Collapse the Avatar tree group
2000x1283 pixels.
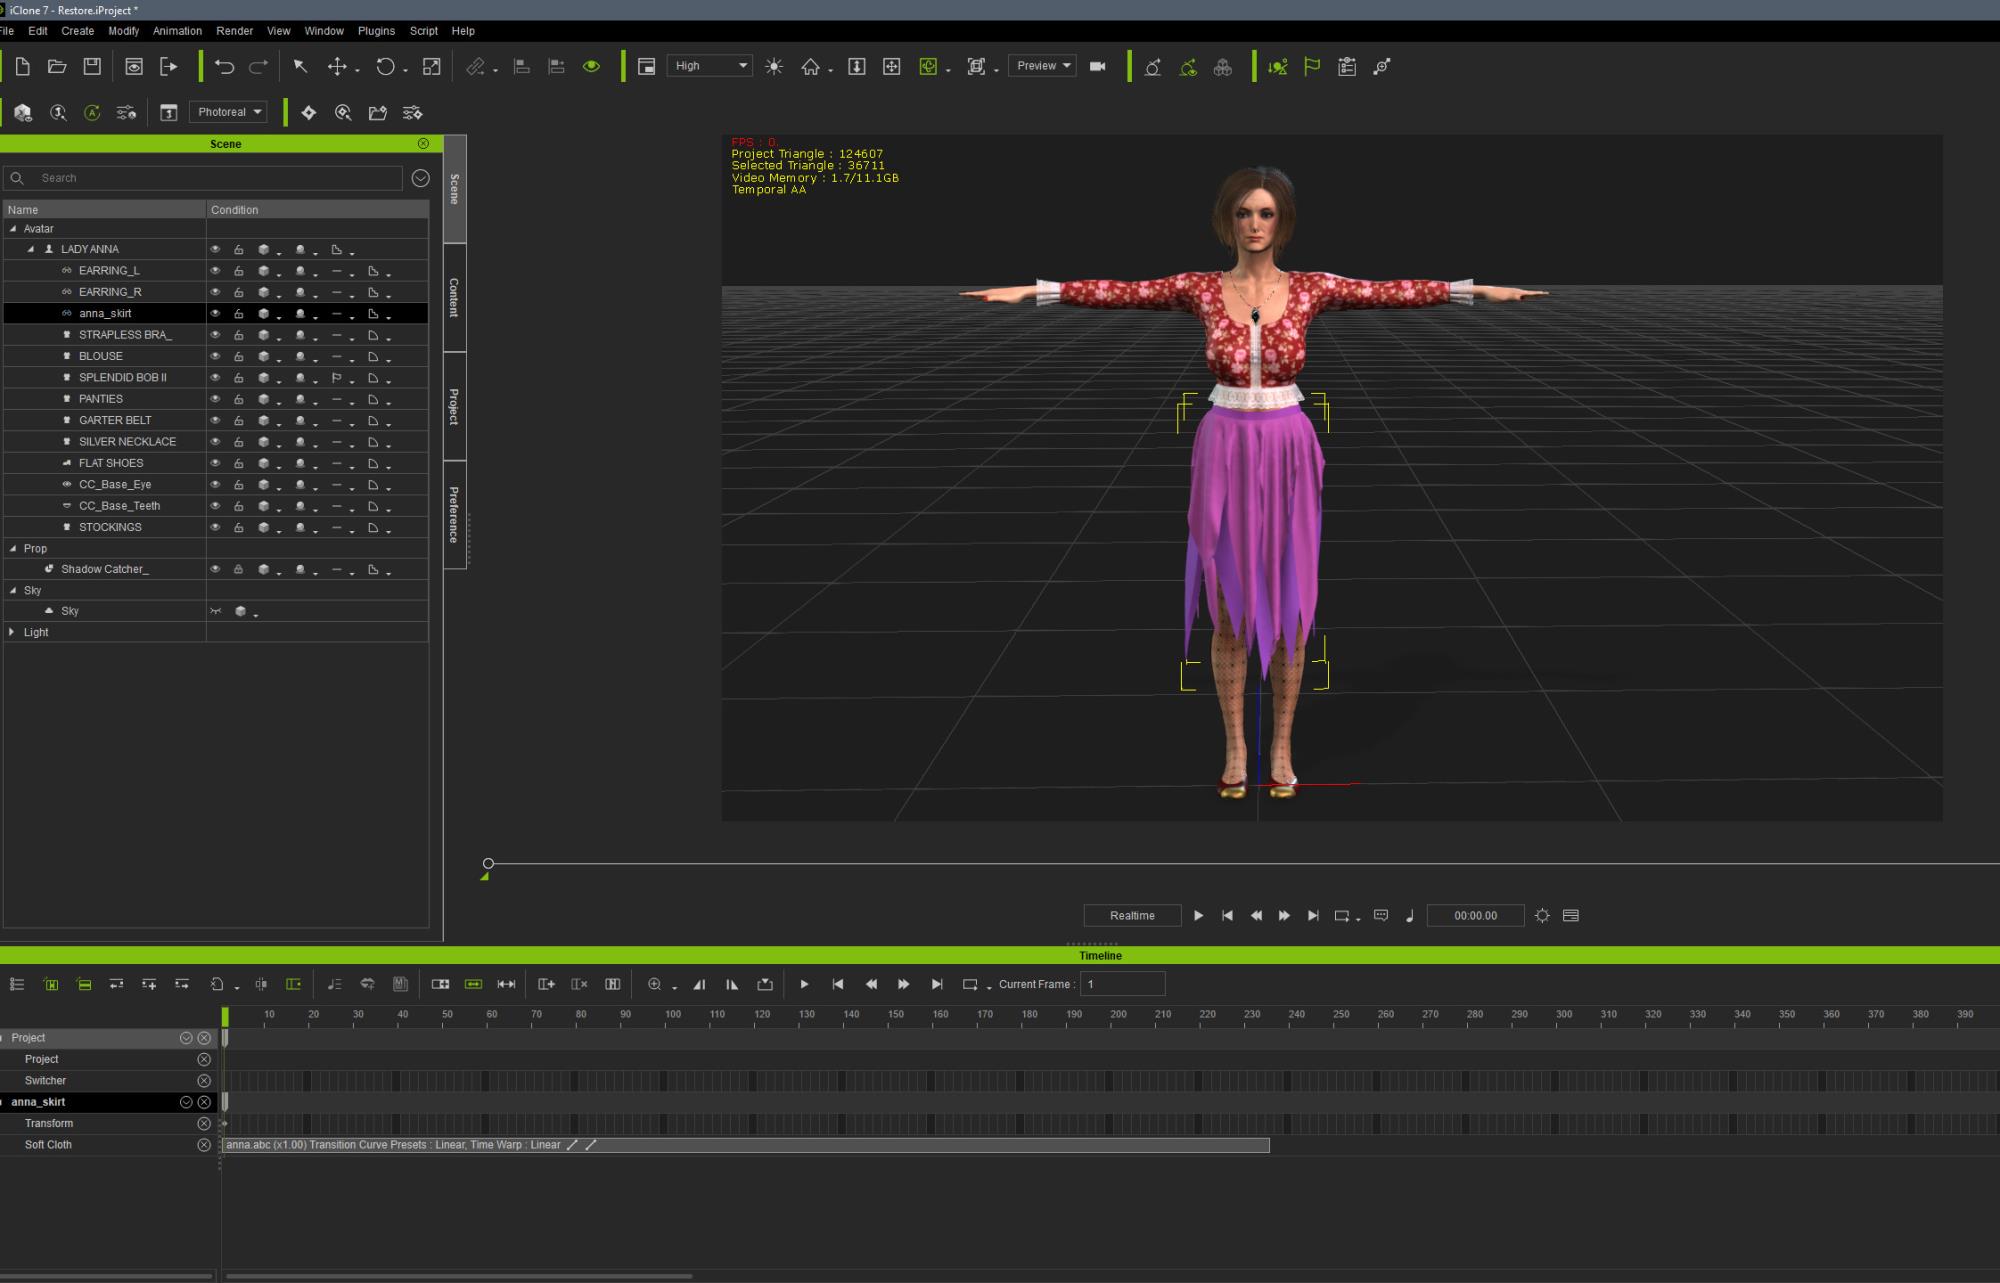coord(13,229)
